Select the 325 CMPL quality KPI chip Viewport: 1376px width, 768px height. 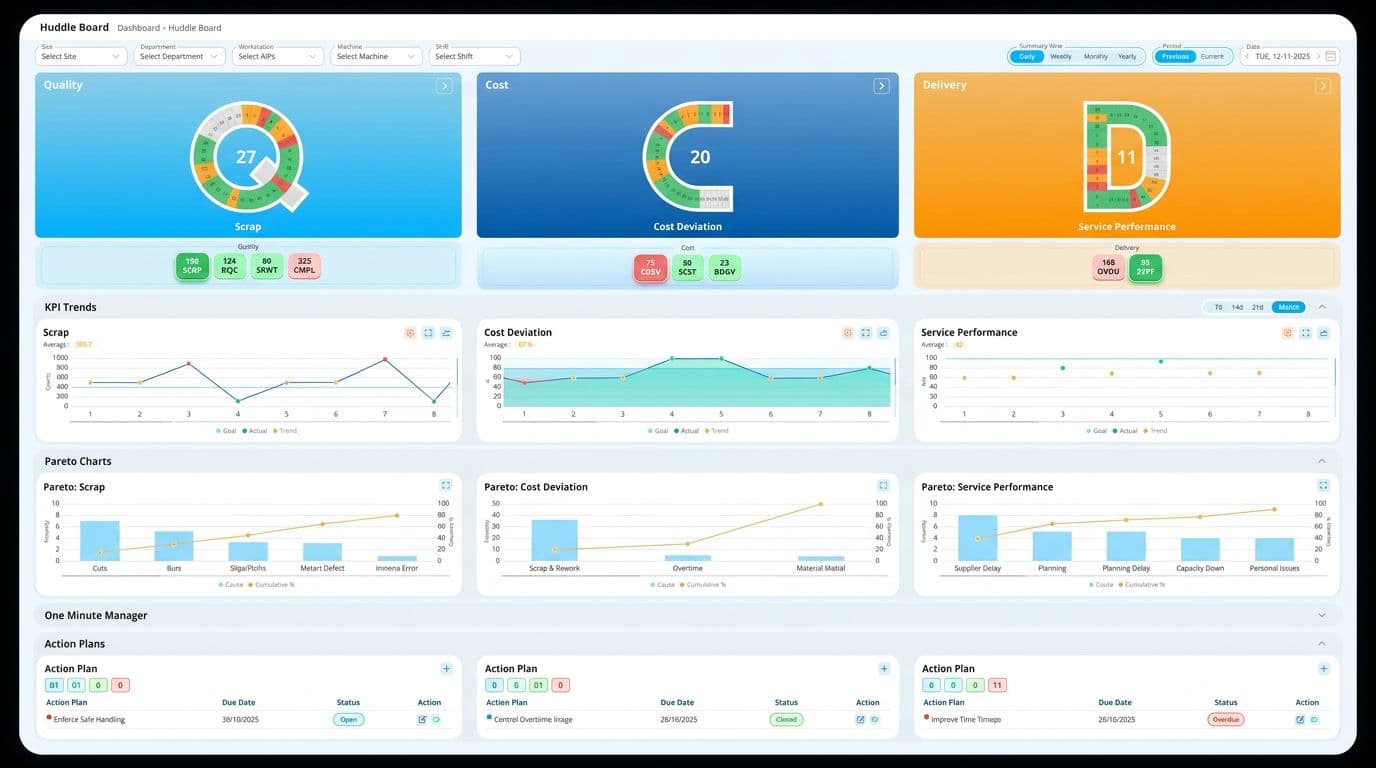pos(304,266)
